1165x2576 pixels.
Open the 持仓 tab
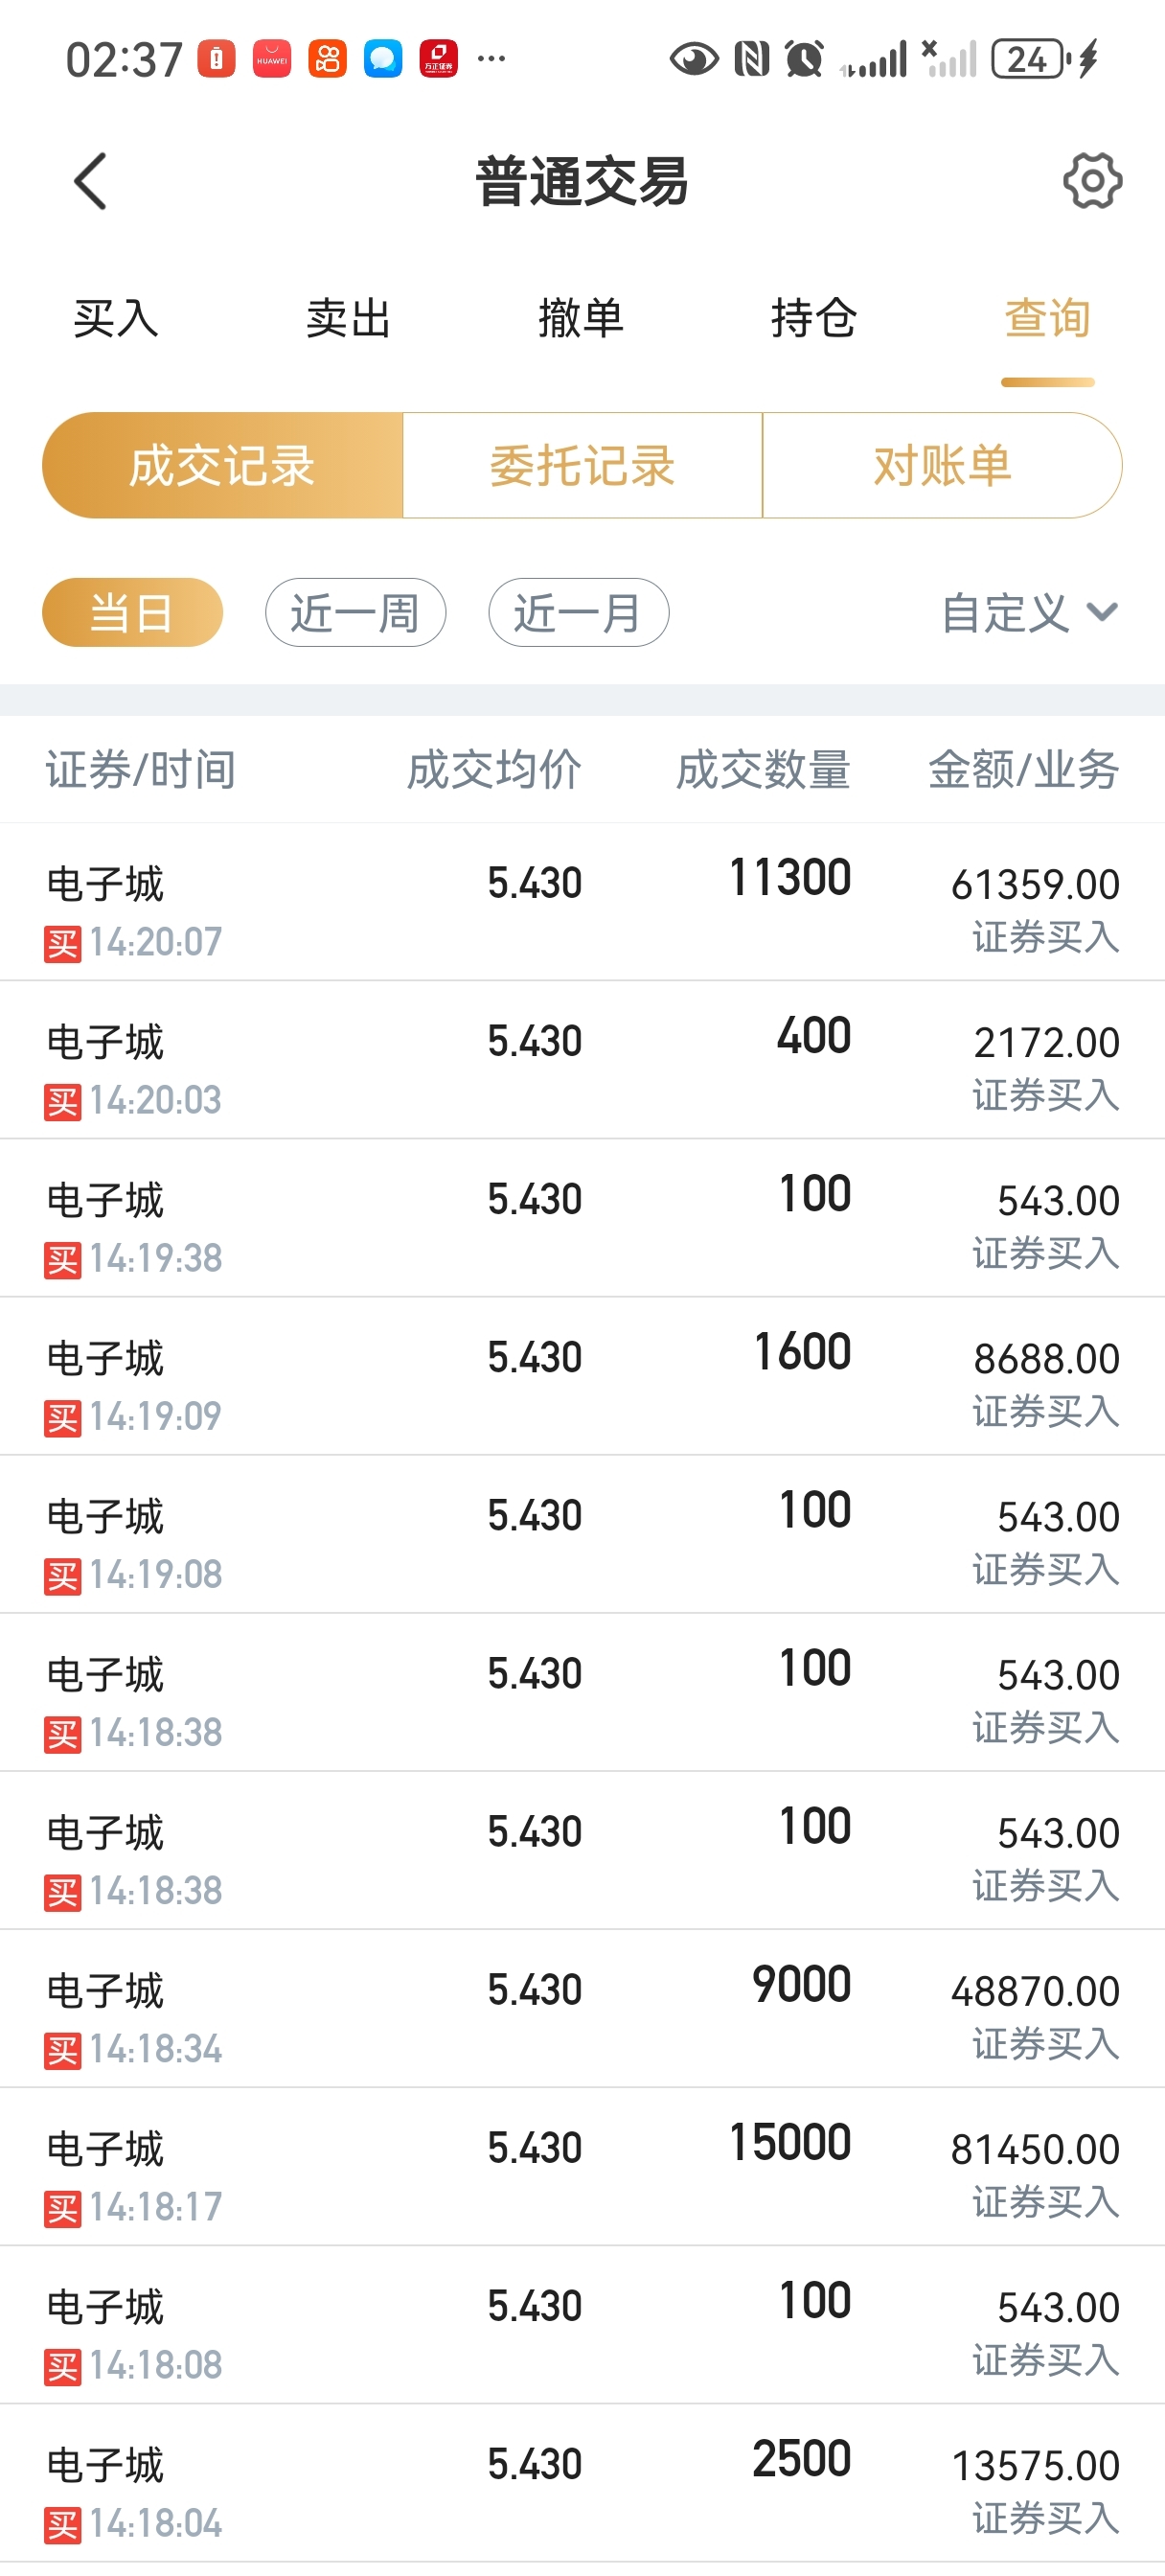(x=814, y=318)
